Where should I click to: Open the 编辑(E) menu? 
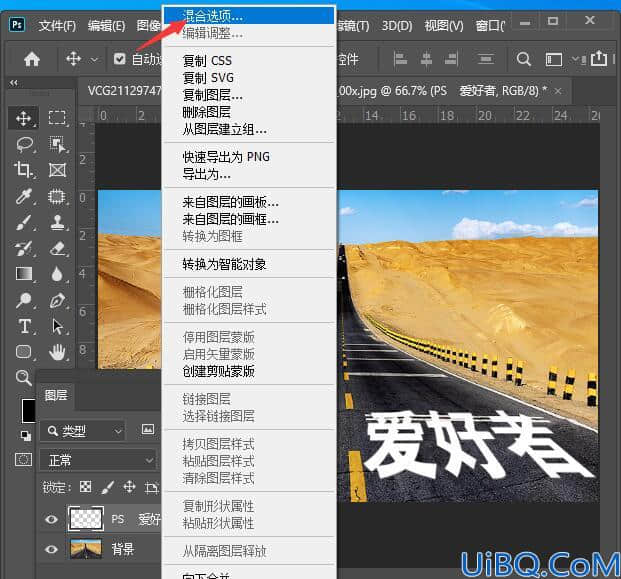click(x=107, y=26)
